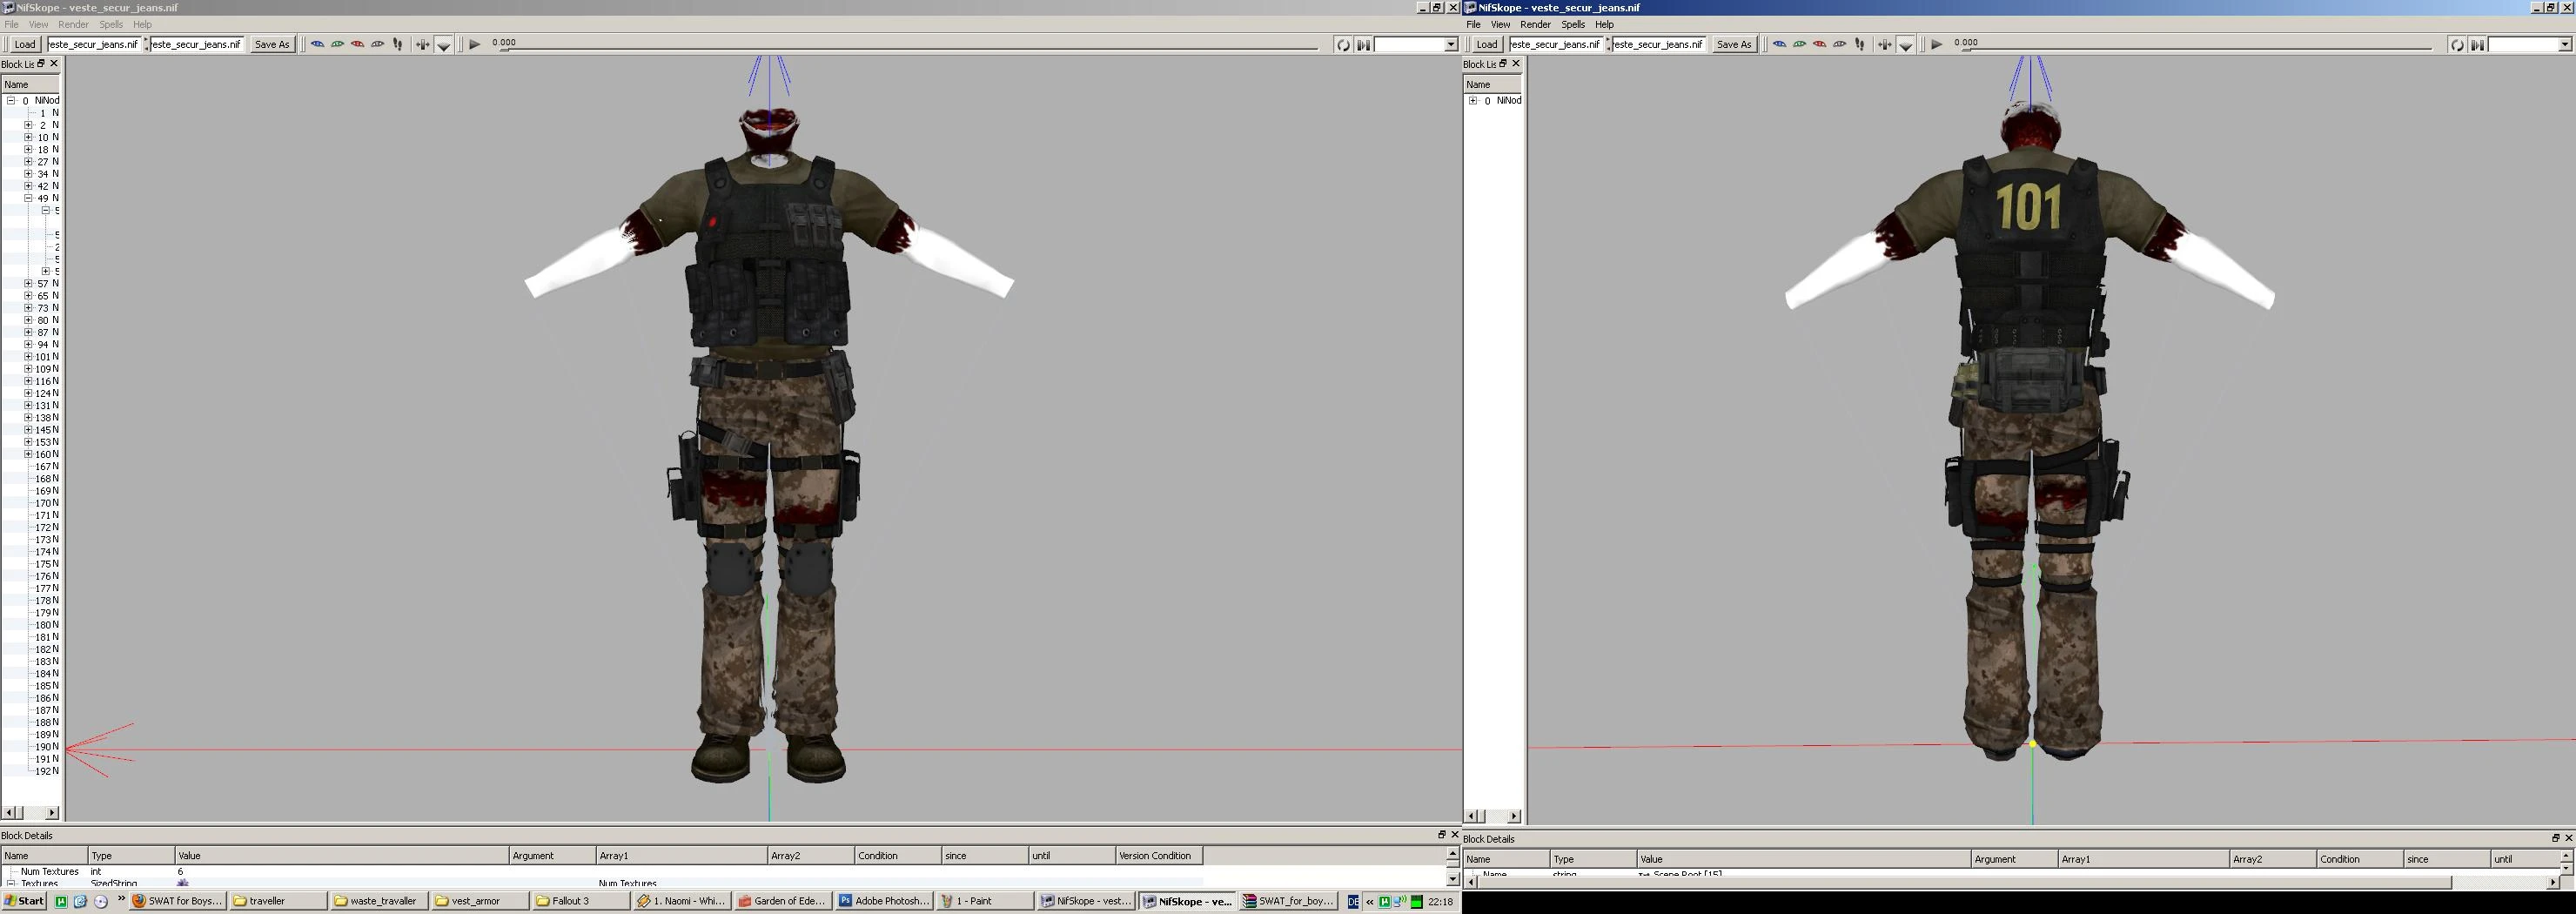Toggle animation loop in the left window
Viewport: 2576px width, 914px height.
point(1343,44)
